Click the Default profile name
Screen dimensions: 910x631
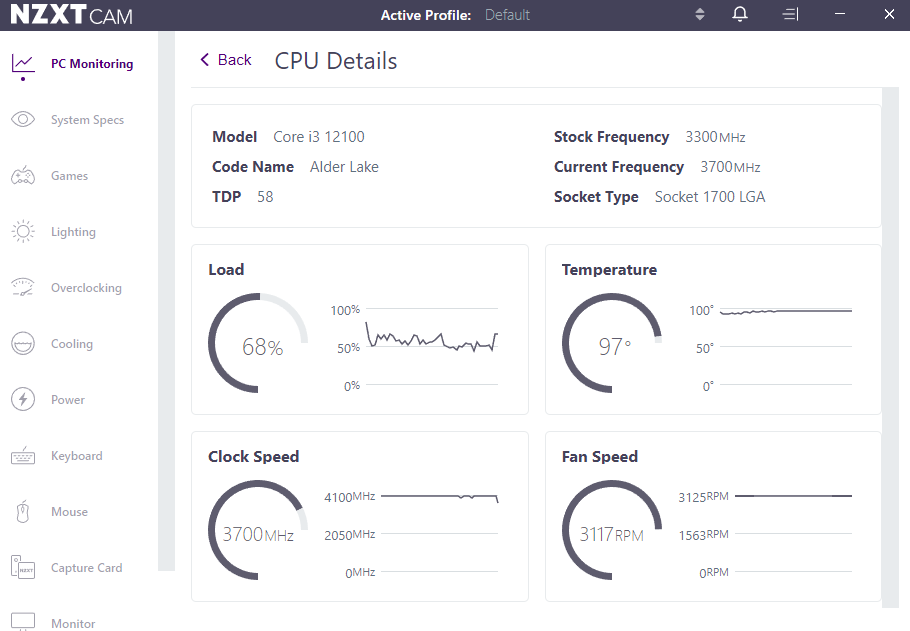coord(507,15)
